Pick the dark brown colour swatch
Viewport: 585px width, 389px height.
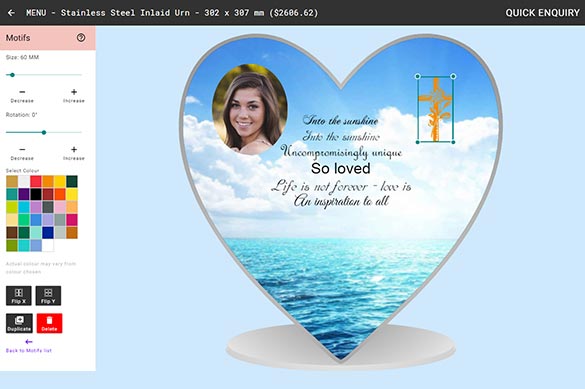tap(12, 232)
